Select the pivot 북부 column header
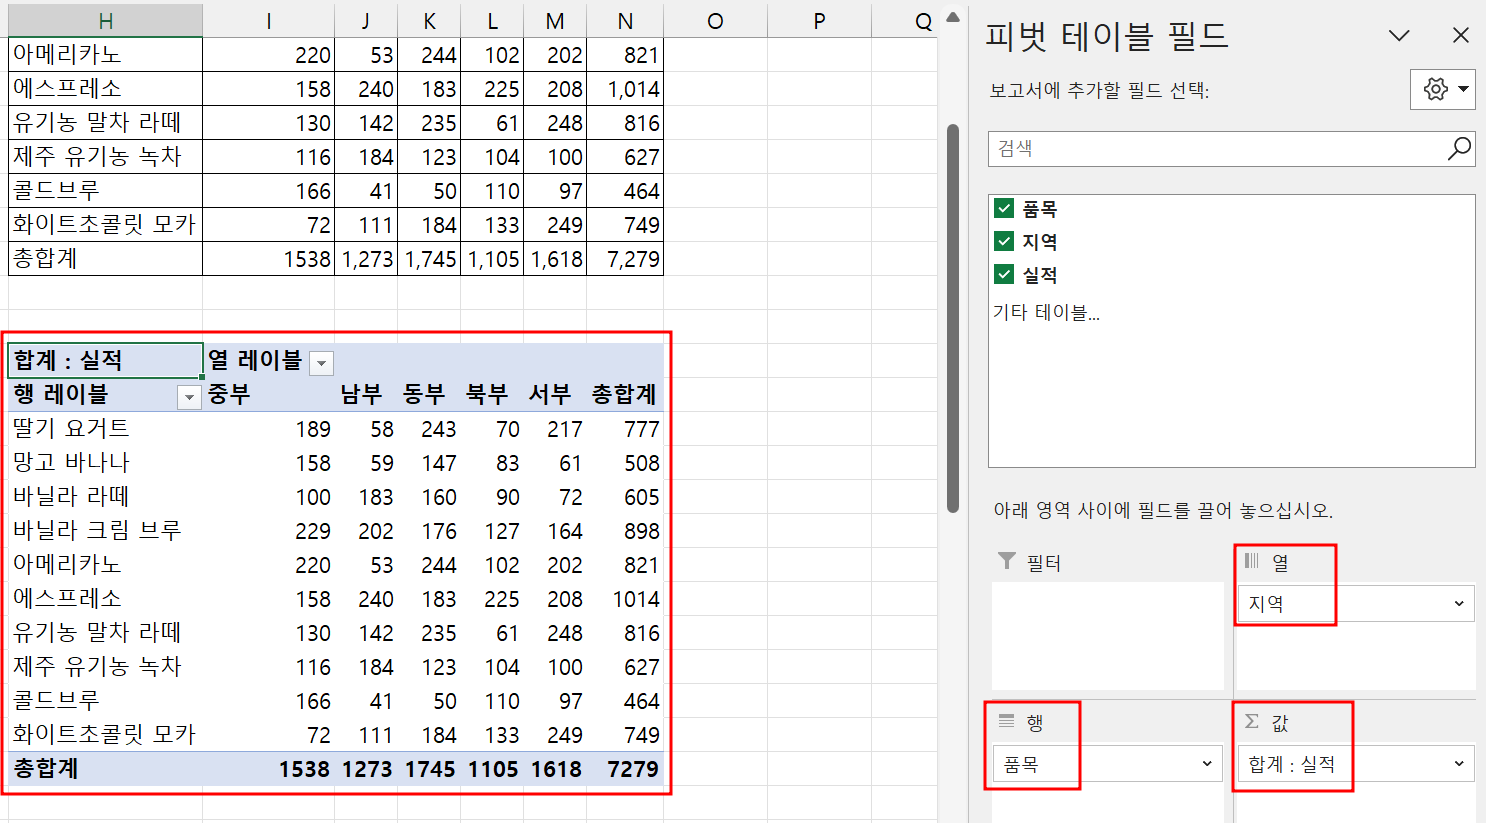This screenshot has height=823, width=1486. point(492,394)
